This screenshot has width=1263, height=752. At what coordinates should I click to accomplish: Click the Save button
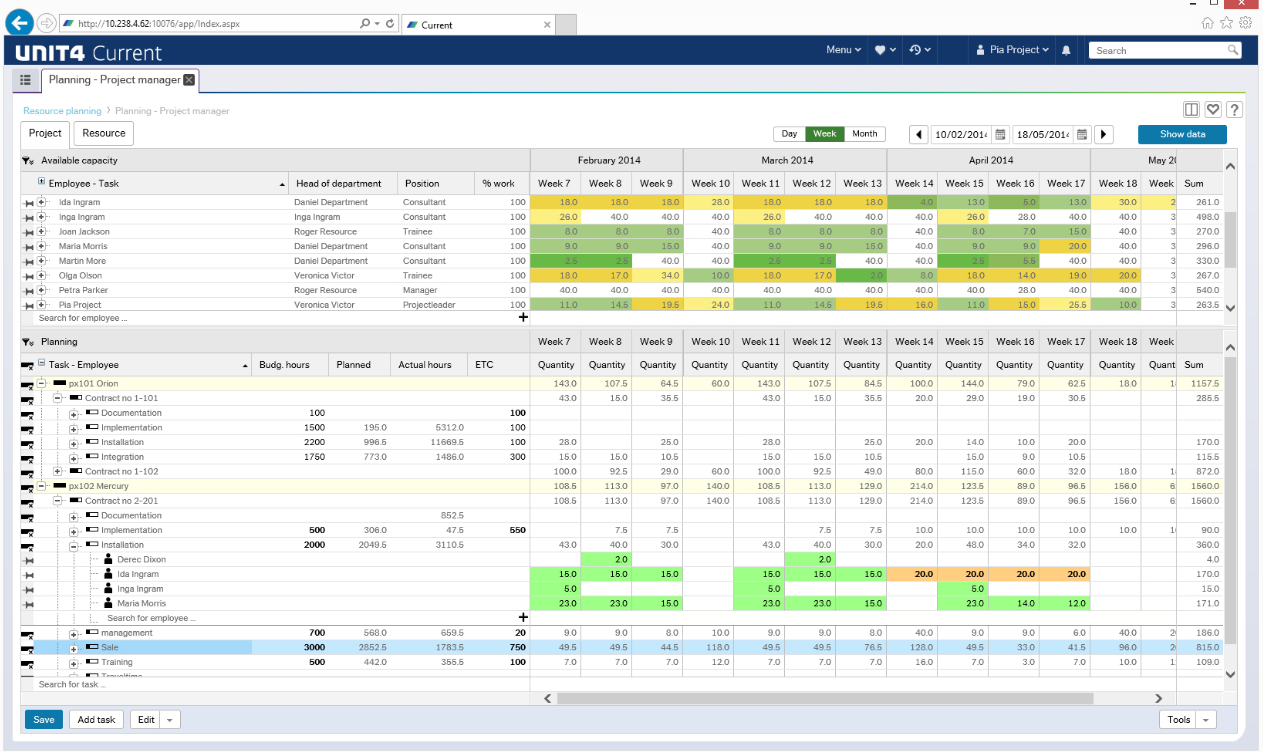point(44,720)
